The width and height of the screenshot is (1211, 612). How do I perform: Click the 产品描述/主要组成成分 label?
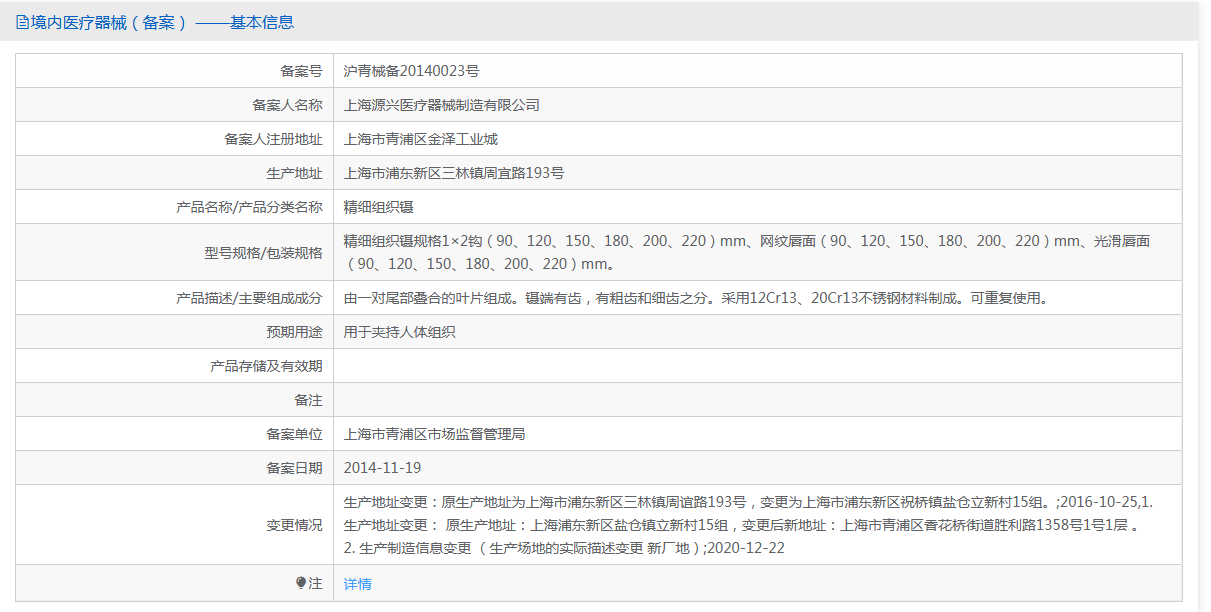pos(249,298)
